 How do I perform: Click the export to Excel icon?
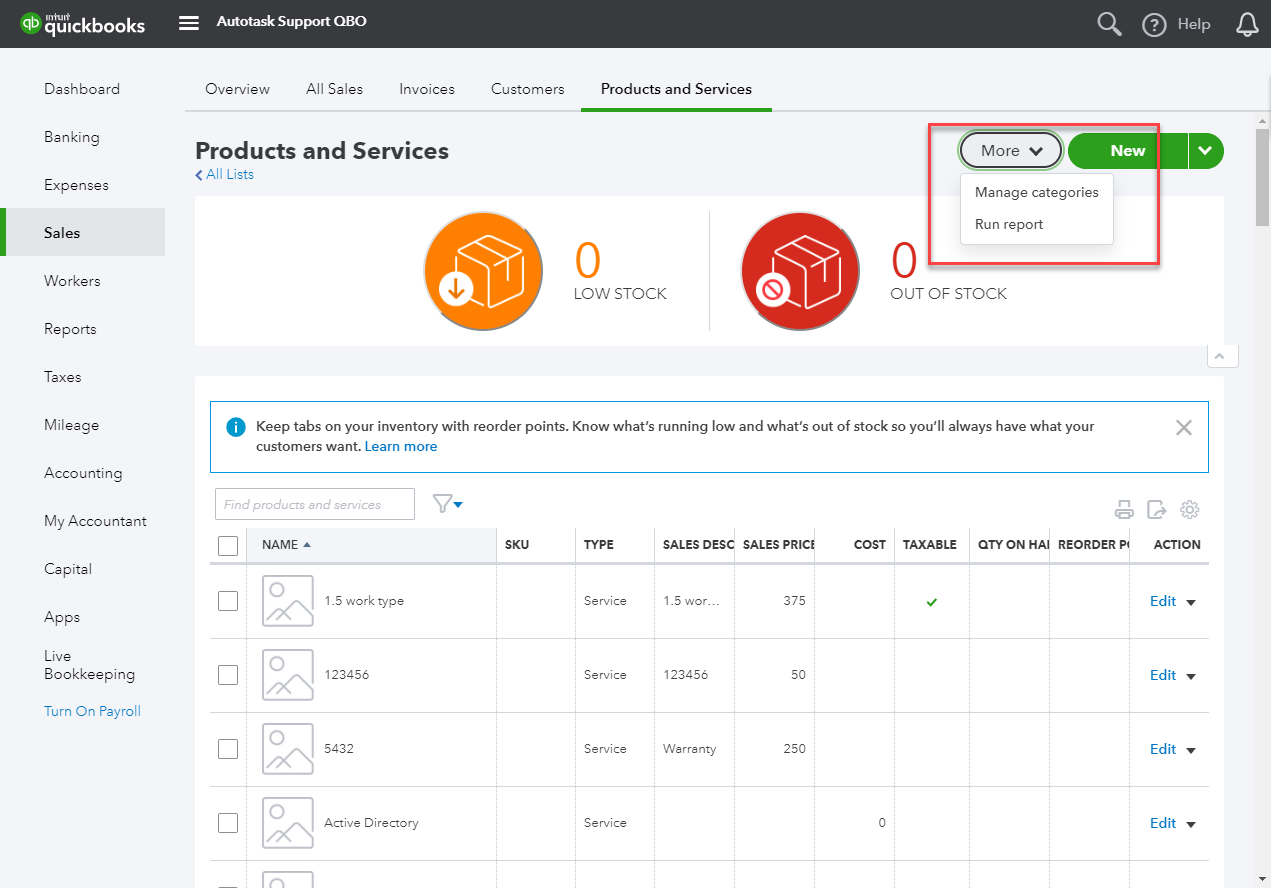point(1157,509)
